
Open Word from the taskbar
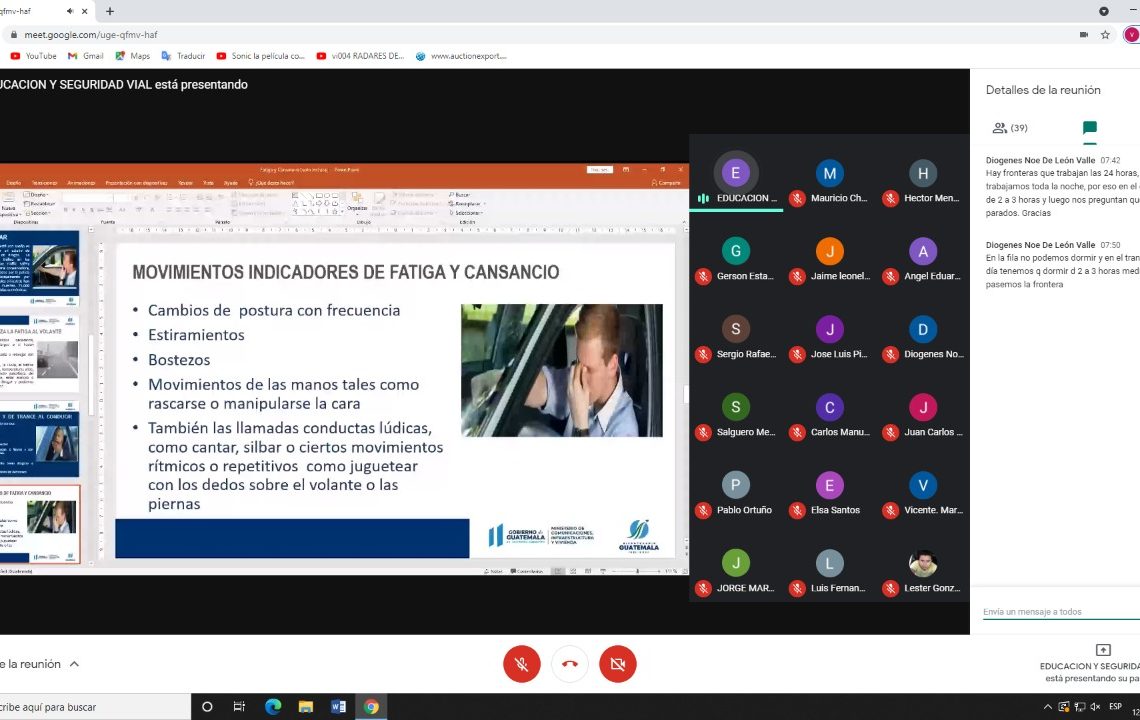(338, 707)
